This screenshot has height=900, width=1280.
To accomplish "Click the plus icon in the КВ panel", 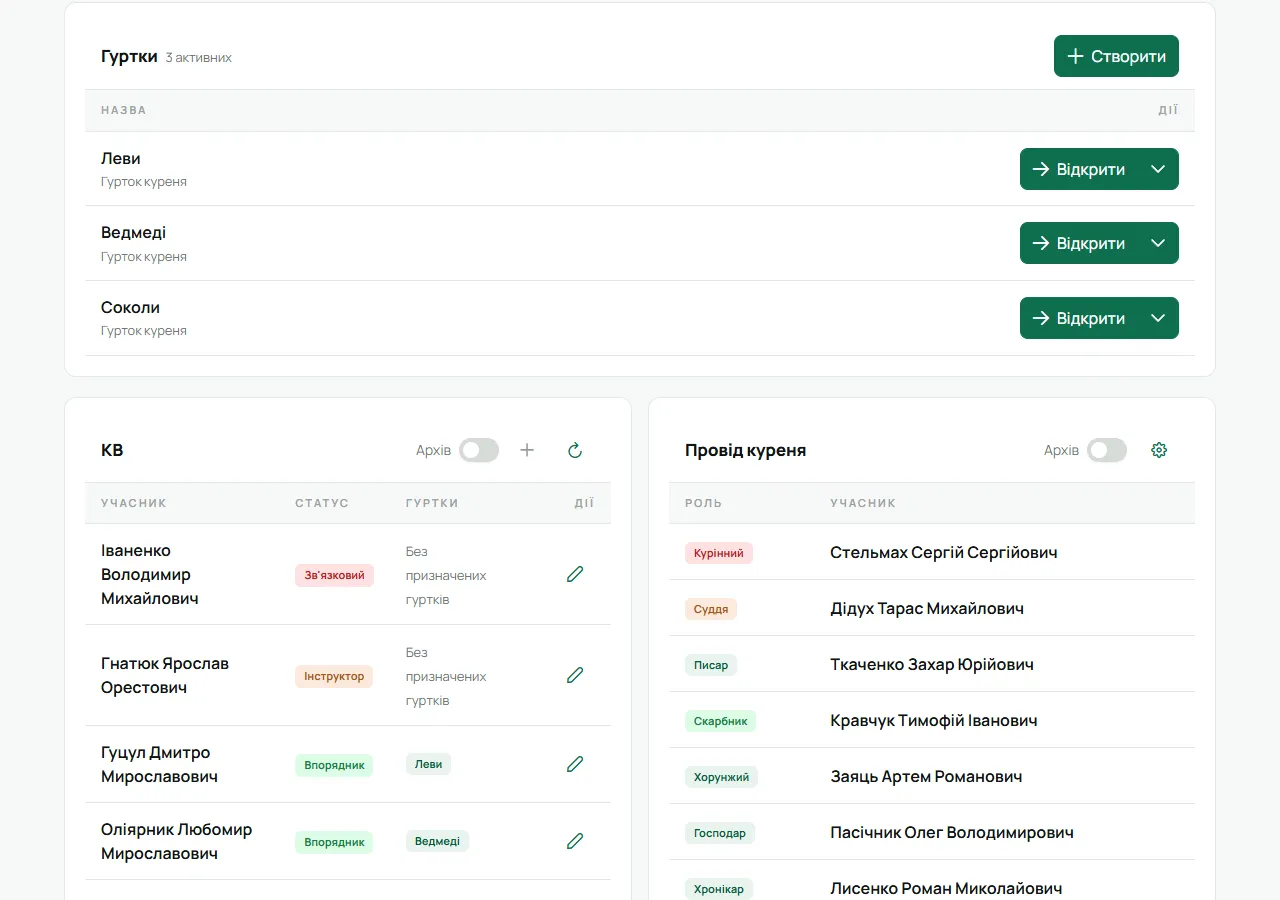I will pyautogui.click(x=527, y=450).
